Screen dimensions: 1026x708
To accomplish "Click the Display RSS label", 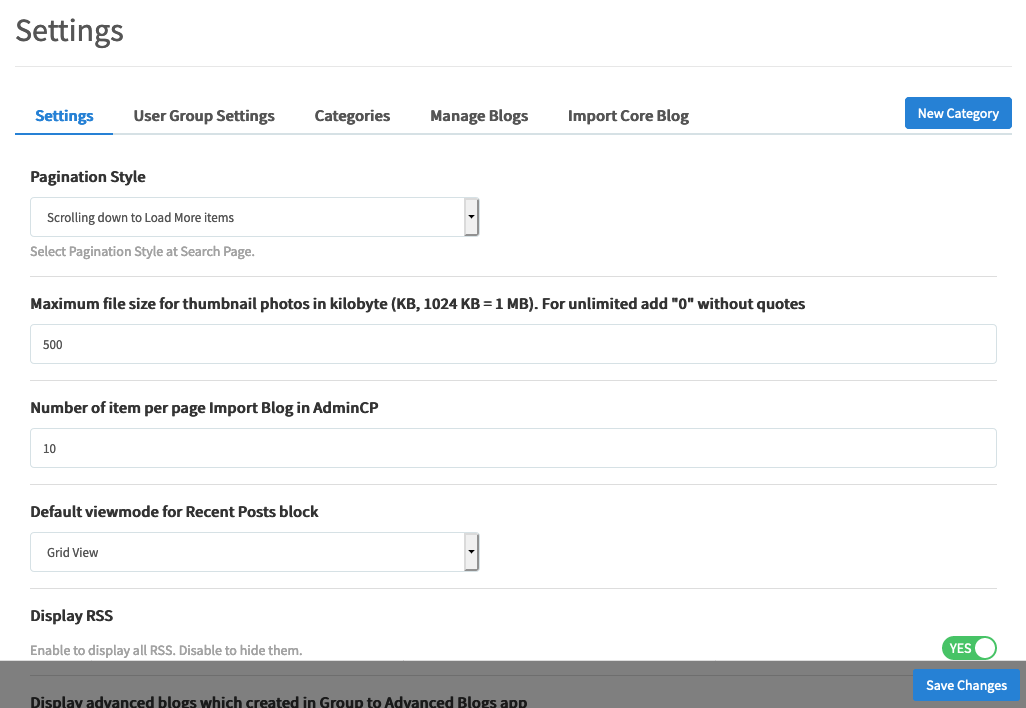I will (x=72, y=616).
